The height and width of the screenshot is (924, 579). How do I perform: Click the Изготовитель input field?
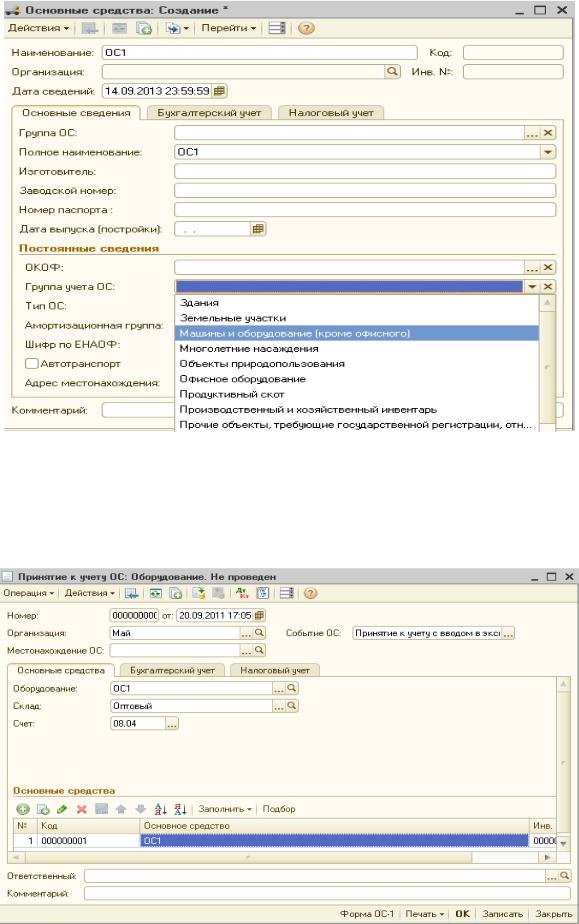(x=365, y=171)
